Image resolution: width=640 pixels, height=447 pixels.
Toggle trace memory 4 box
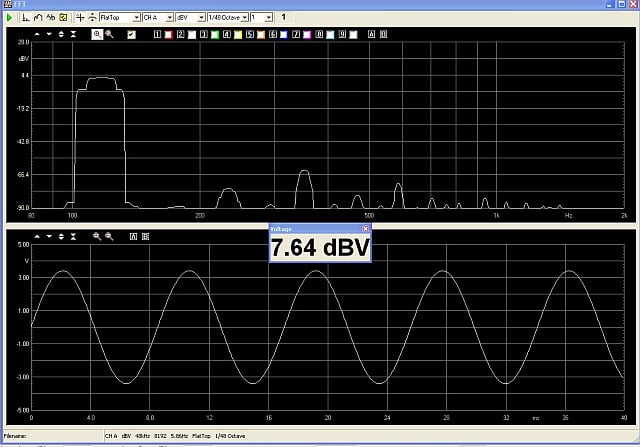coord(227,34)
